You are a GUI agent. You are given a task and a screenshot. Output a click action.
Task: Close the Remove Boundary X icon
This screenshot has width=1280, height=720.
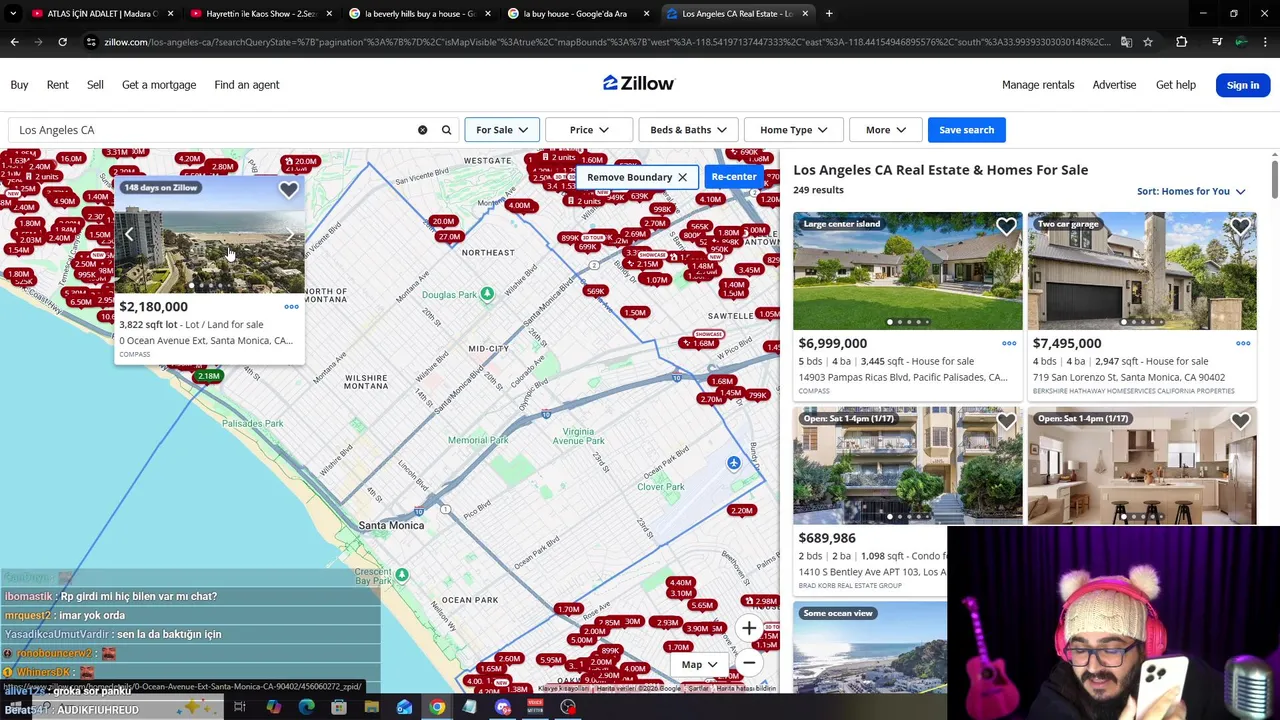click(682, 177)
